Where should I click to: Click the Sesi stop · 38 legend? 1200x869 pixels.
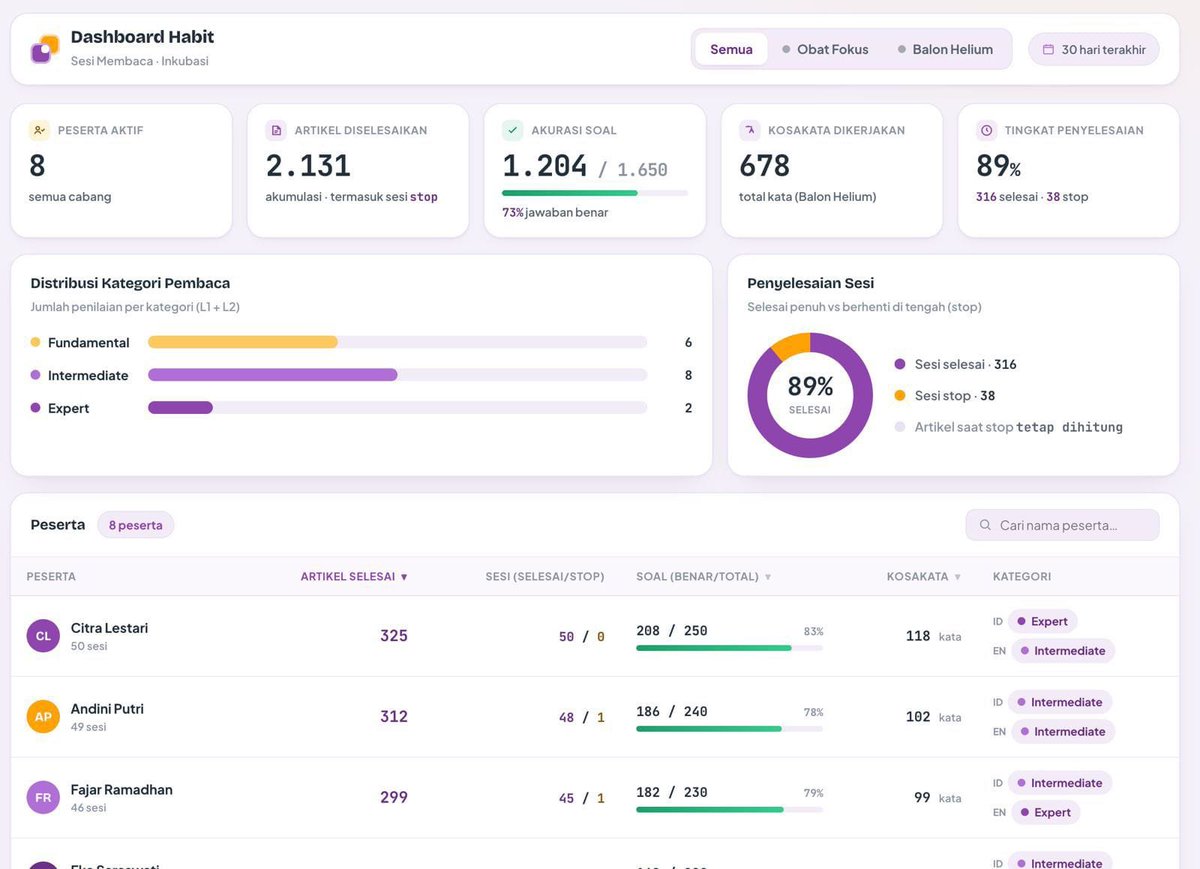pos(954,395)
